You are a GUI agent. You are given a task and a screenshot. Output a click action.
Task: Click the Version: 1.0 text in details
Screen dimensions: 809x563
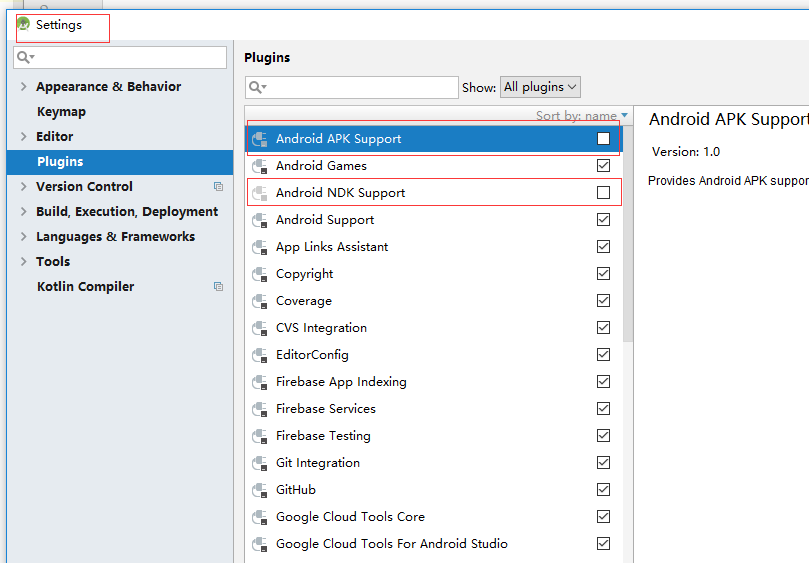pos(686,152)
